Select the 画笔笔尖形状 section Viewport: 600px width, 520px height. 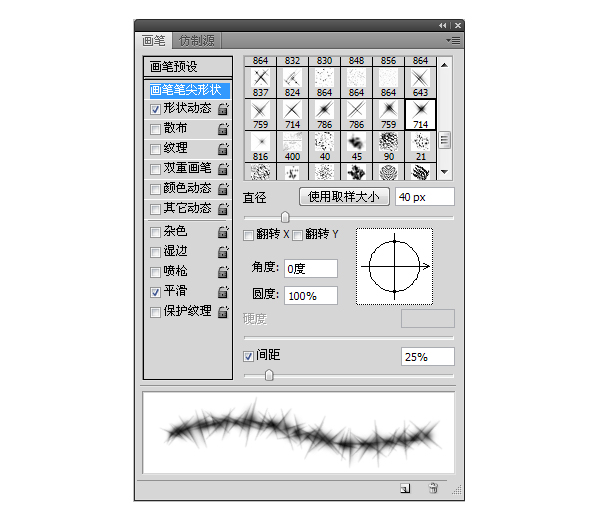pos(188,90)
